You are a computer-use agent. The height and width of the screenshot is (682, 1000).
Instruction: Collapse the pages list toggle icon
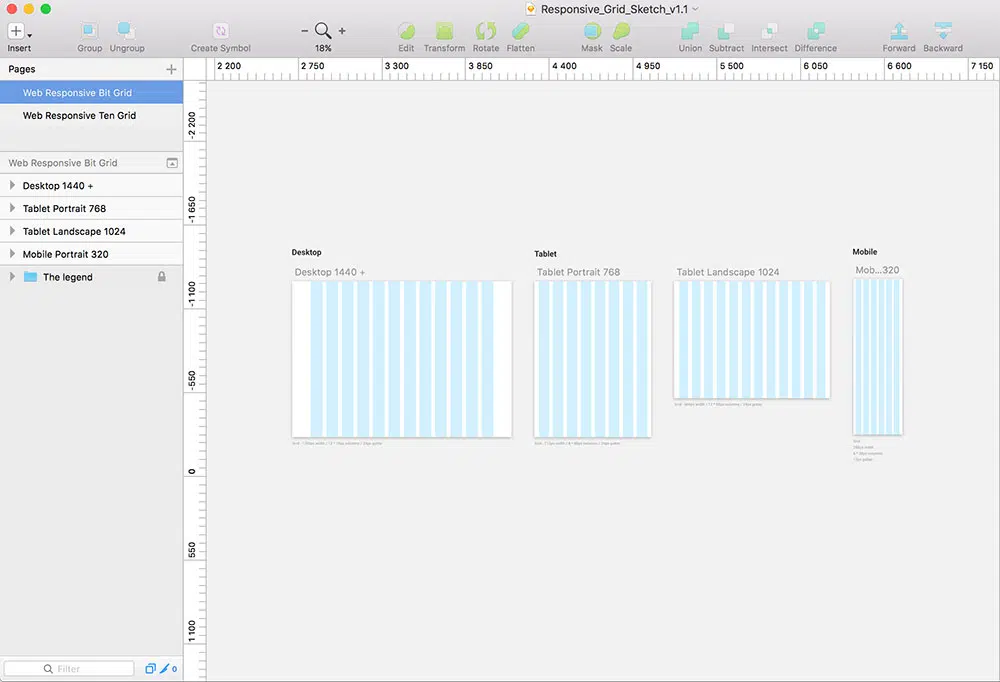click(171, 163)
